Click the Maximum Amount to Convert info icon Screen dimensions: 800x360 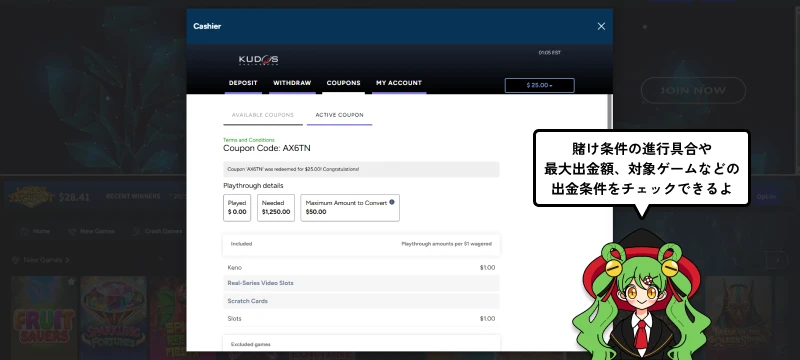coord(392,202)
